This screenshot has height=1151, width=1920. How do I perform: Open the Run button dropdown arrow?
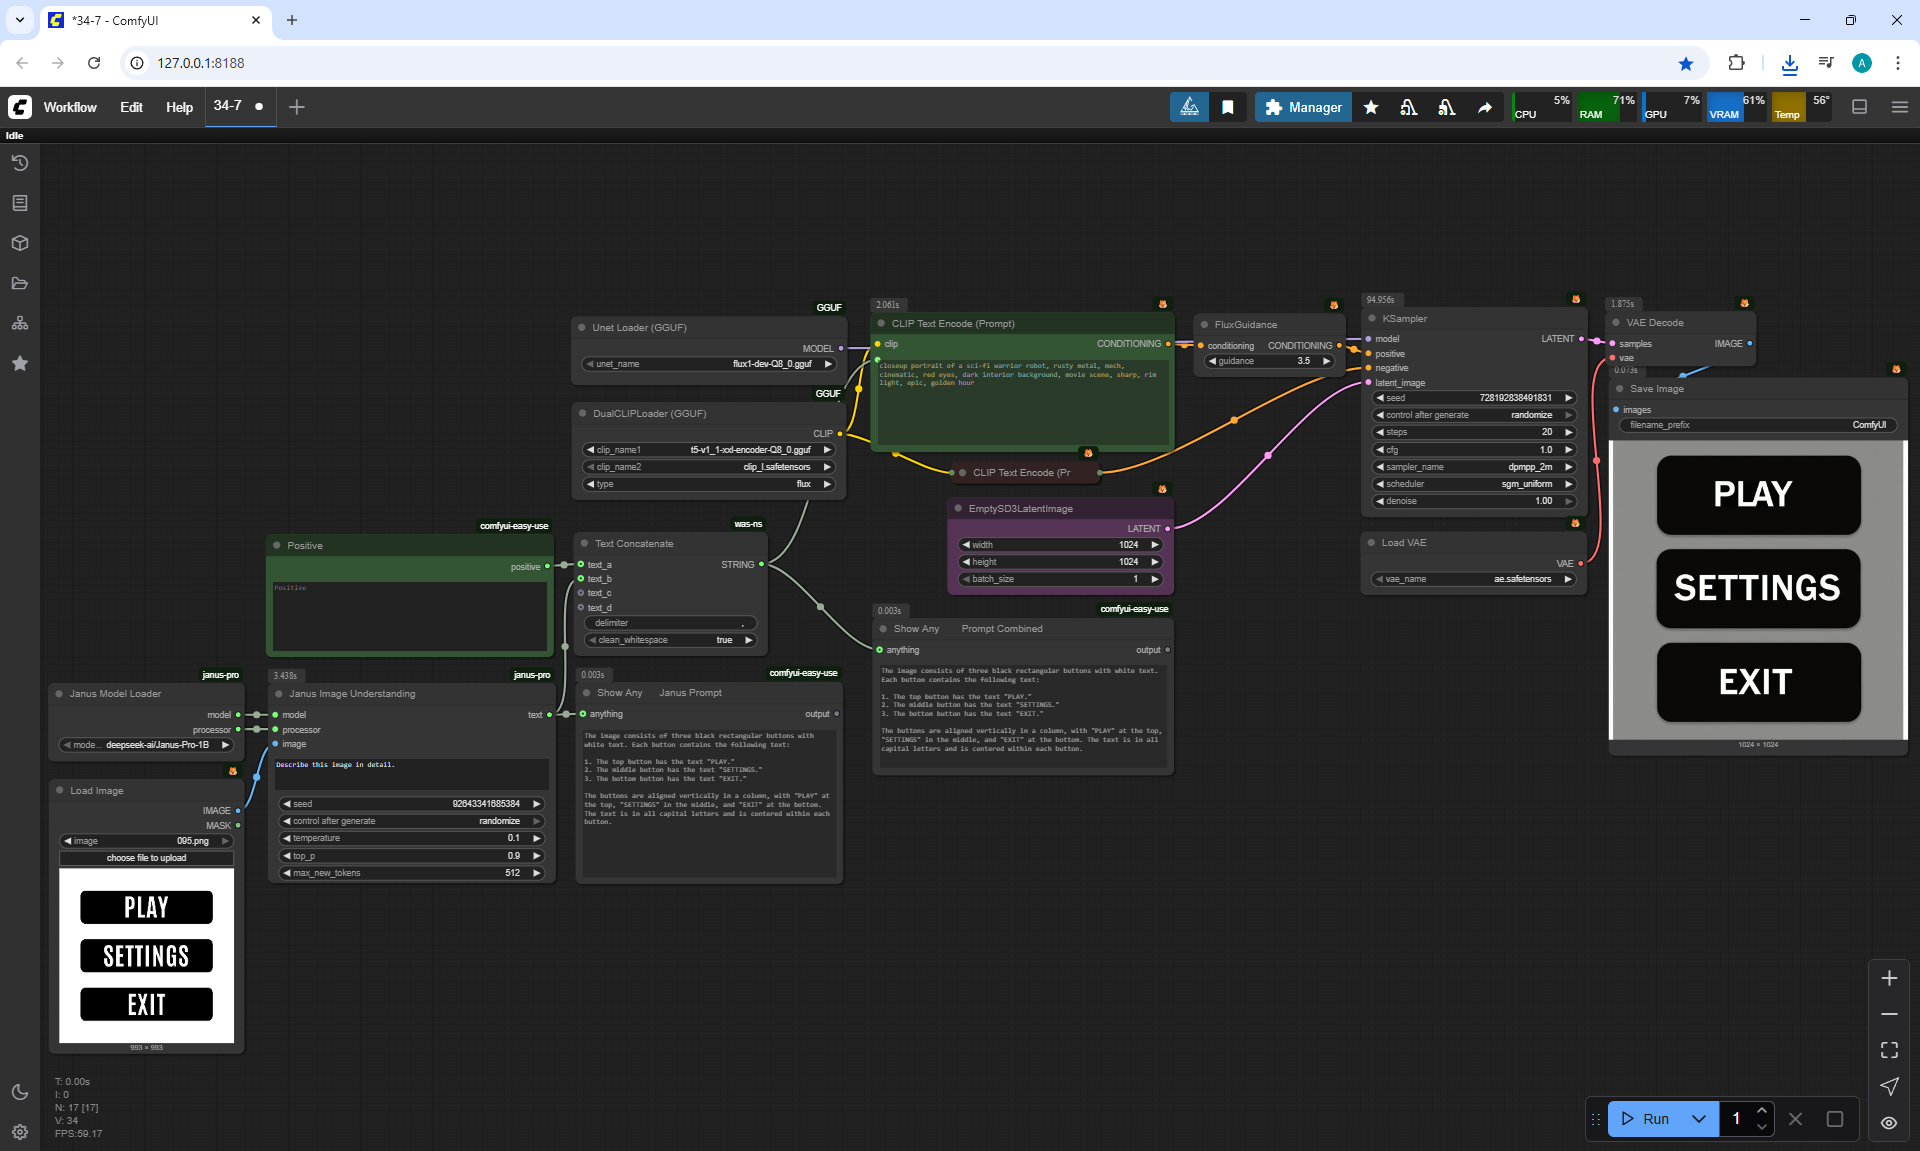[1699, 1119]
